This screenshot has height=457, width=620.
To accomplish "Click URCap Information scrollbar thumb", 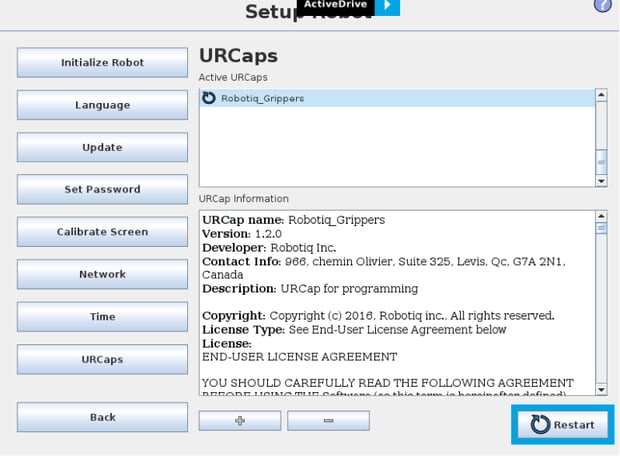I will (601, 228).
